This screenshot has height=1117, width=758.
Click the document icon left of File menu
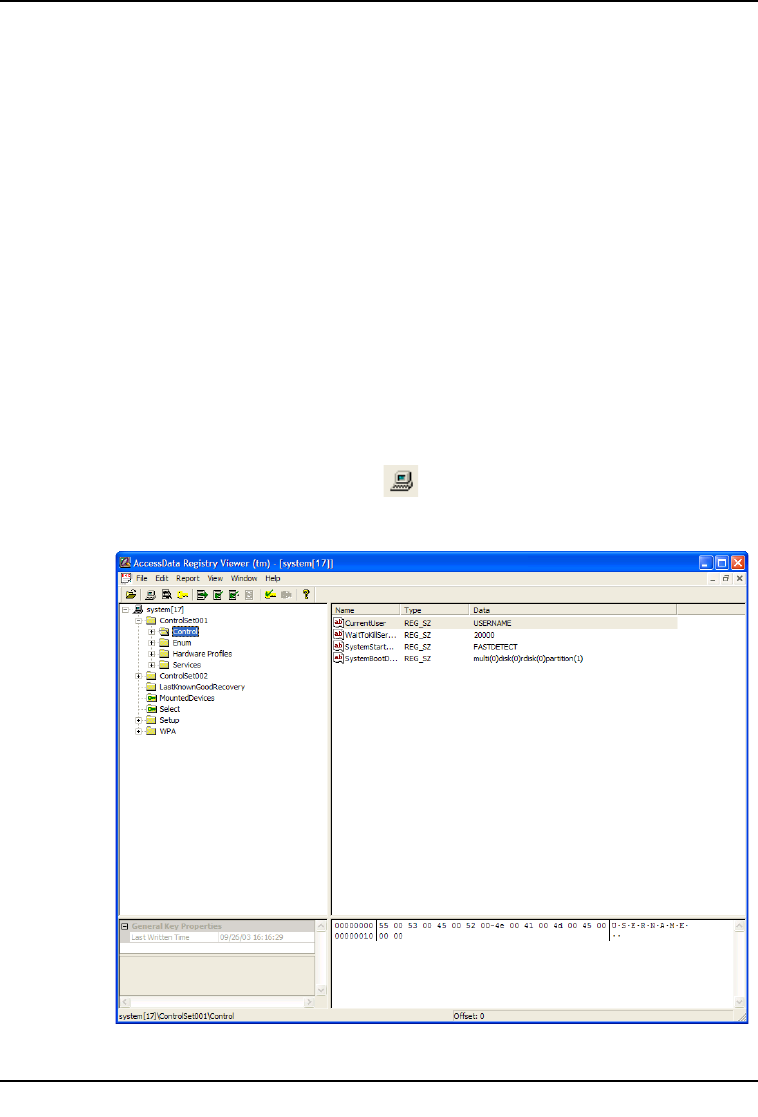[x=126, y=578]
